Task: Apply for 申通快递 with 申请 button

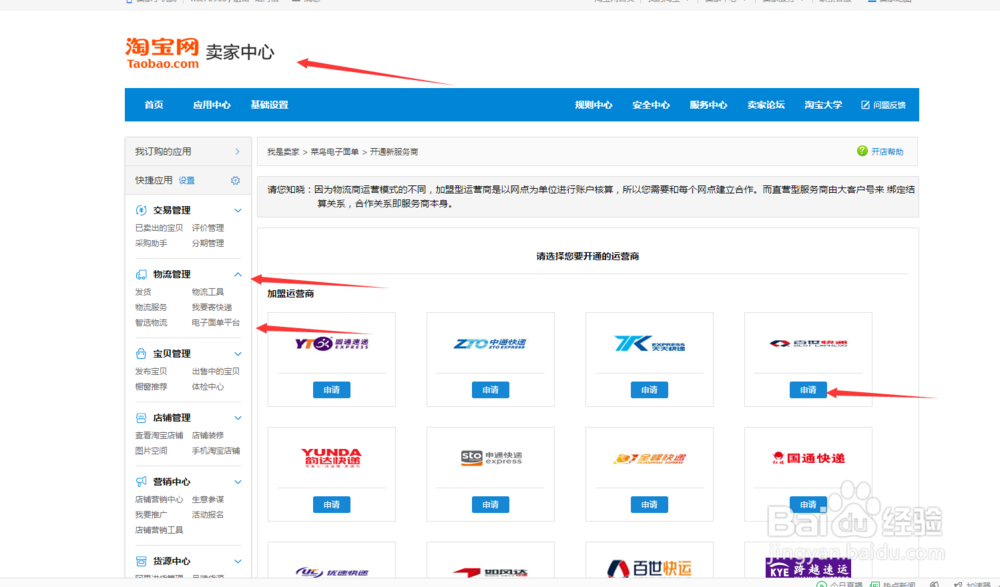Action: tap(490, 505)
